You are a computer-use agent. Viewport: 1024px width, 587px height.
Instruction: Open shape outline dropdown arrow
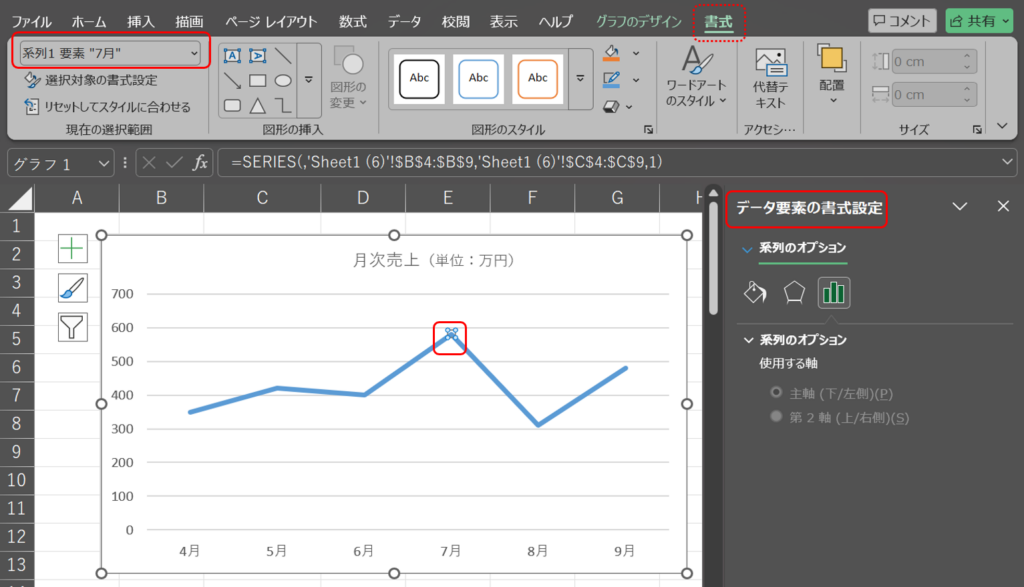click(636, 80)
